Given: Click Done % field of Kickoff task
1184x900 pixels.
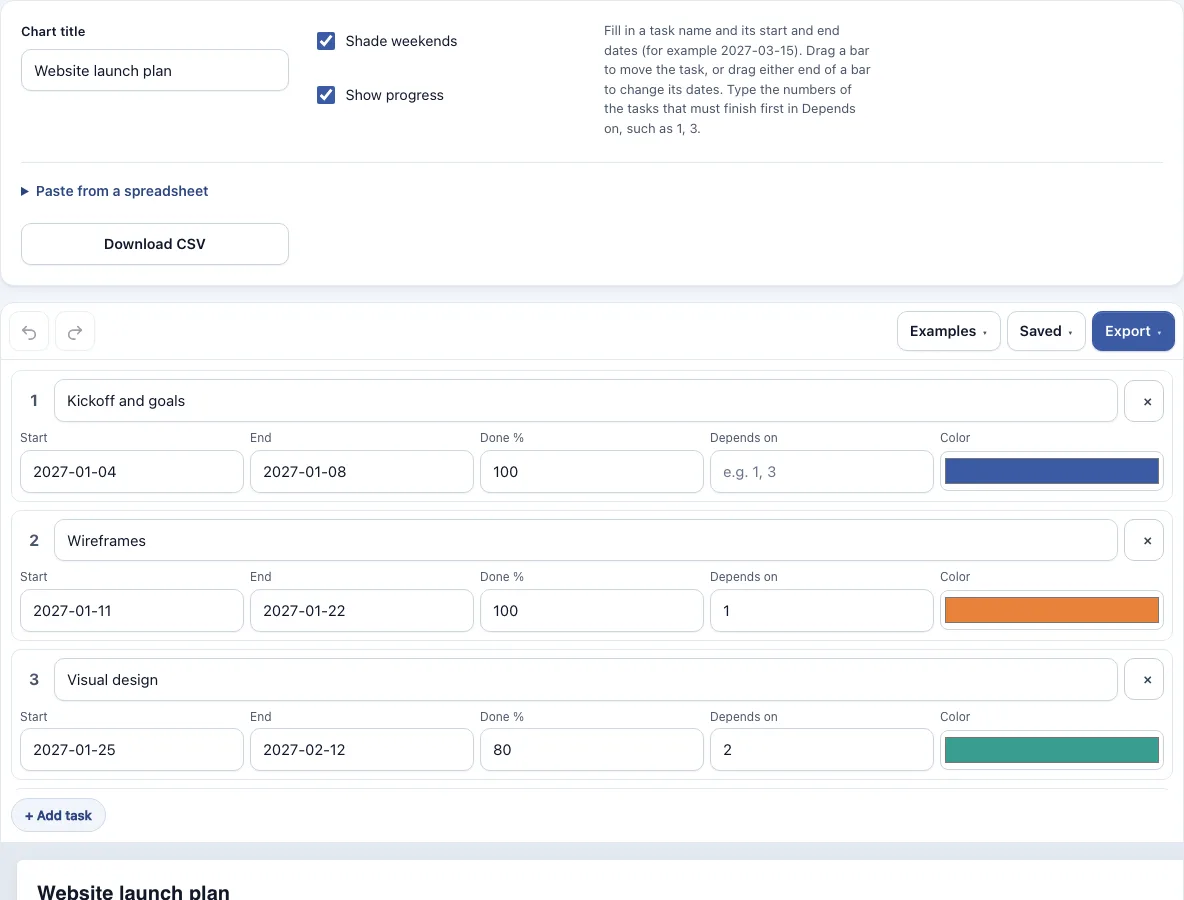Looking at the screenshot, I should (591, 472).
